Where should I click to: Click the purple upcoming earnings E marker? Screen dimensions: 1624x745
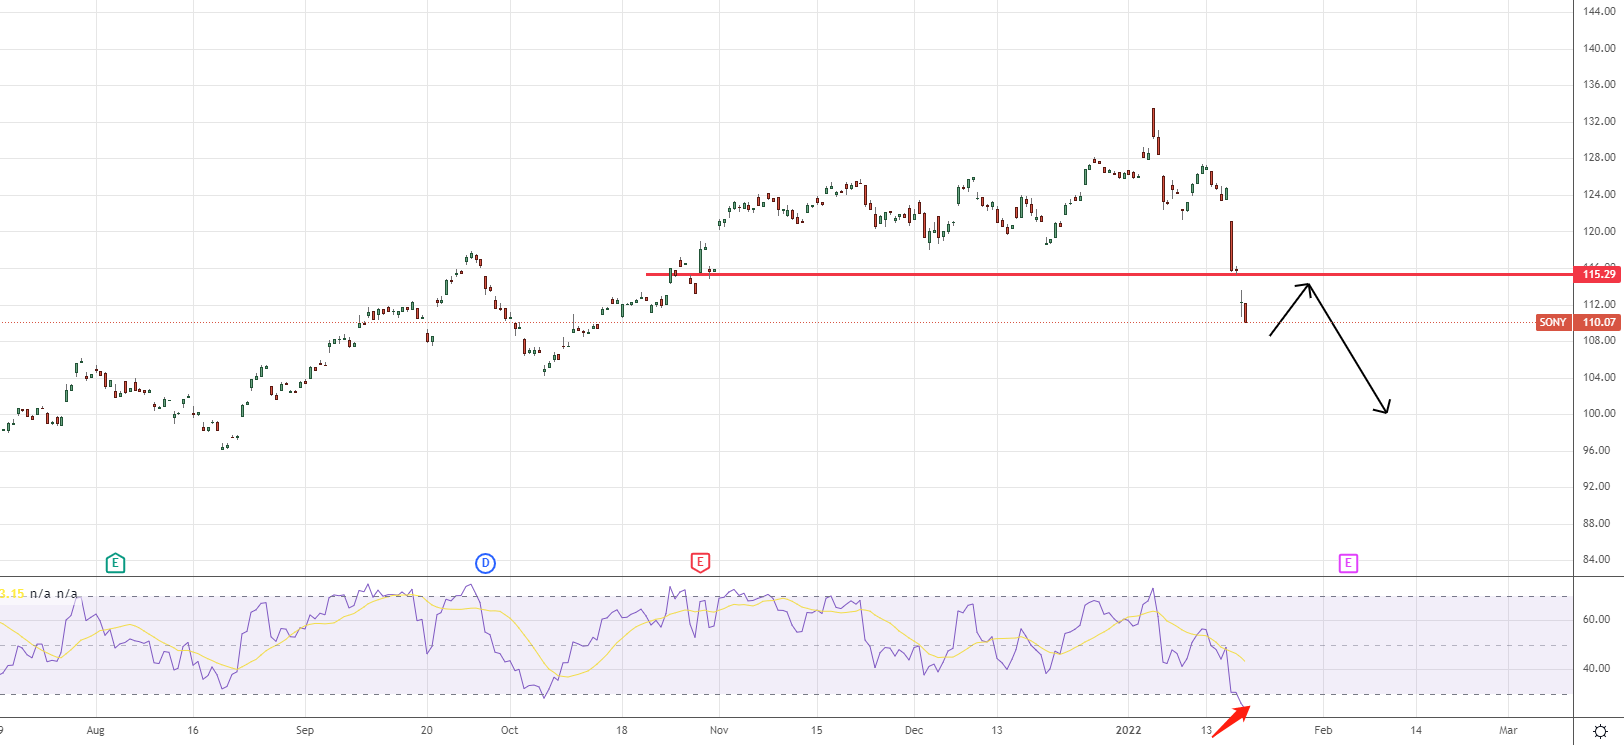(1348, 563)
